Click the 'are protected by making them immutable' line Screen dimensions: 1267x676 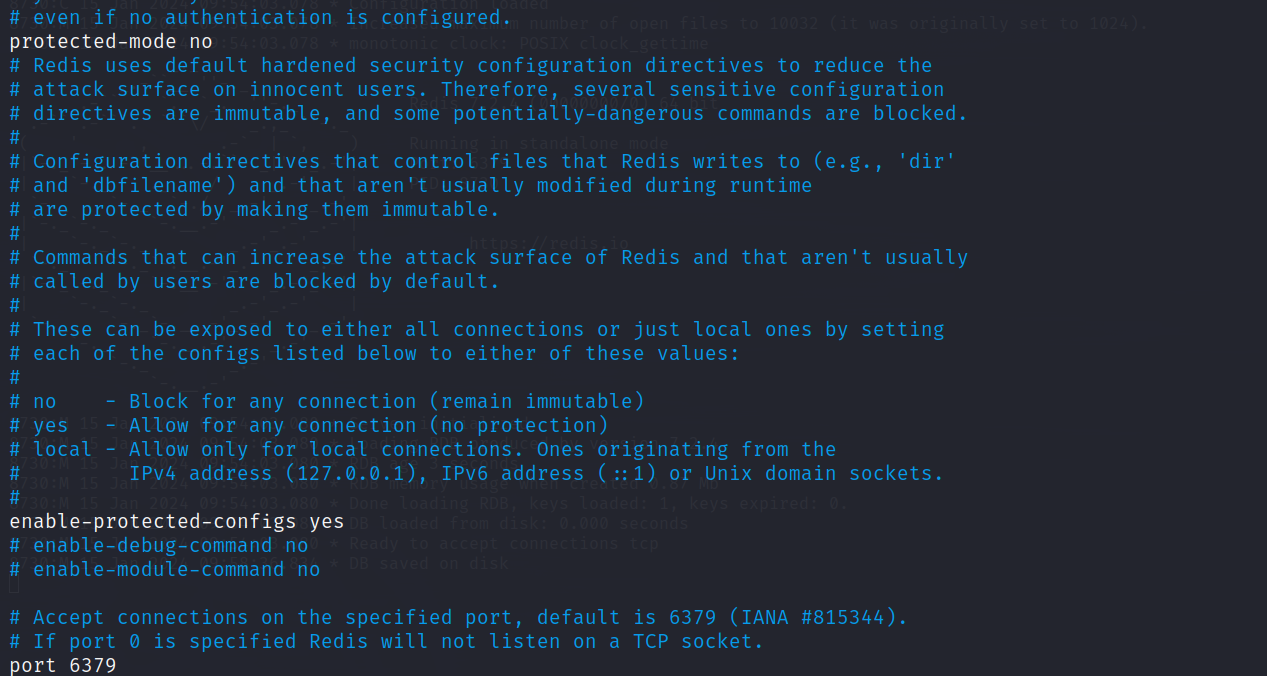pyautogui.click(x=255, y=209)
